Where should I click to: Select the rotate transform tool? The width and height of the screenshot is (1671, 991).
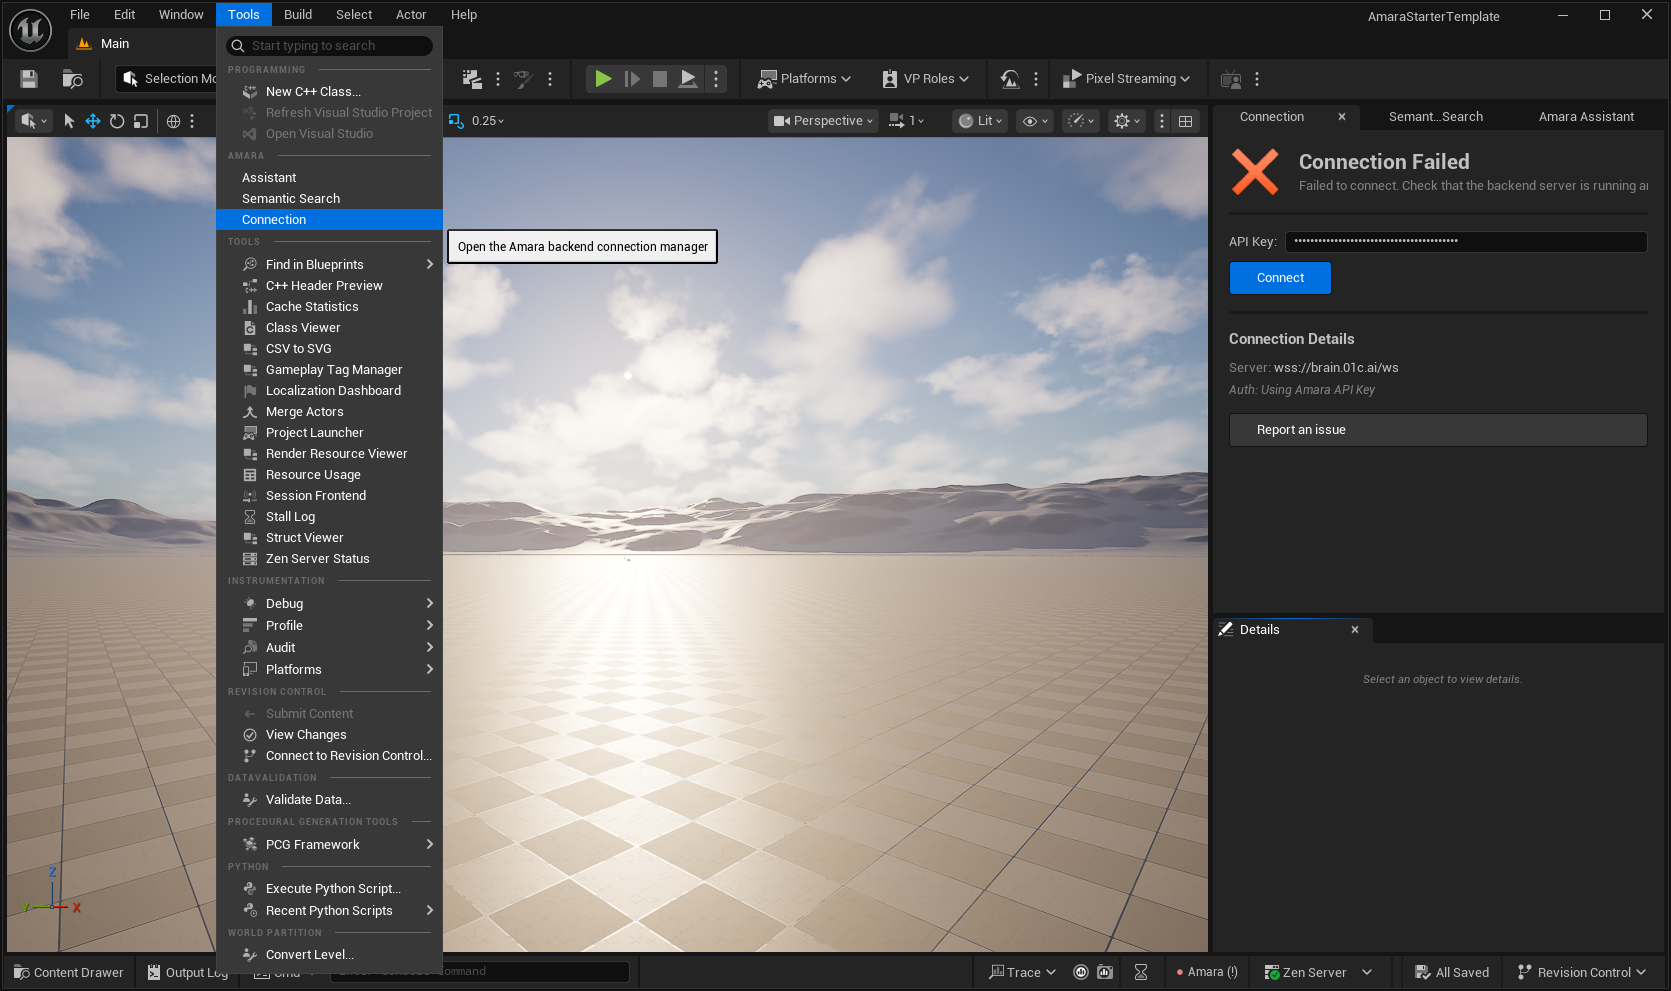click(117, 121)
